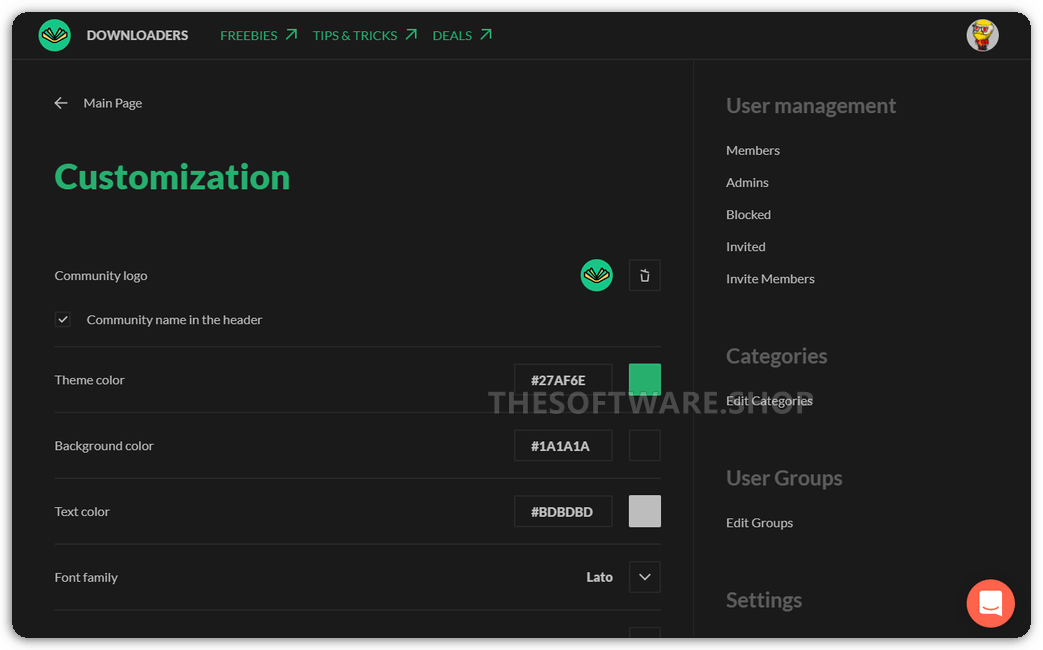Viewport: 1043px width, 650px height.
Task: Open the user profile avatar
Action: [982, 35]
